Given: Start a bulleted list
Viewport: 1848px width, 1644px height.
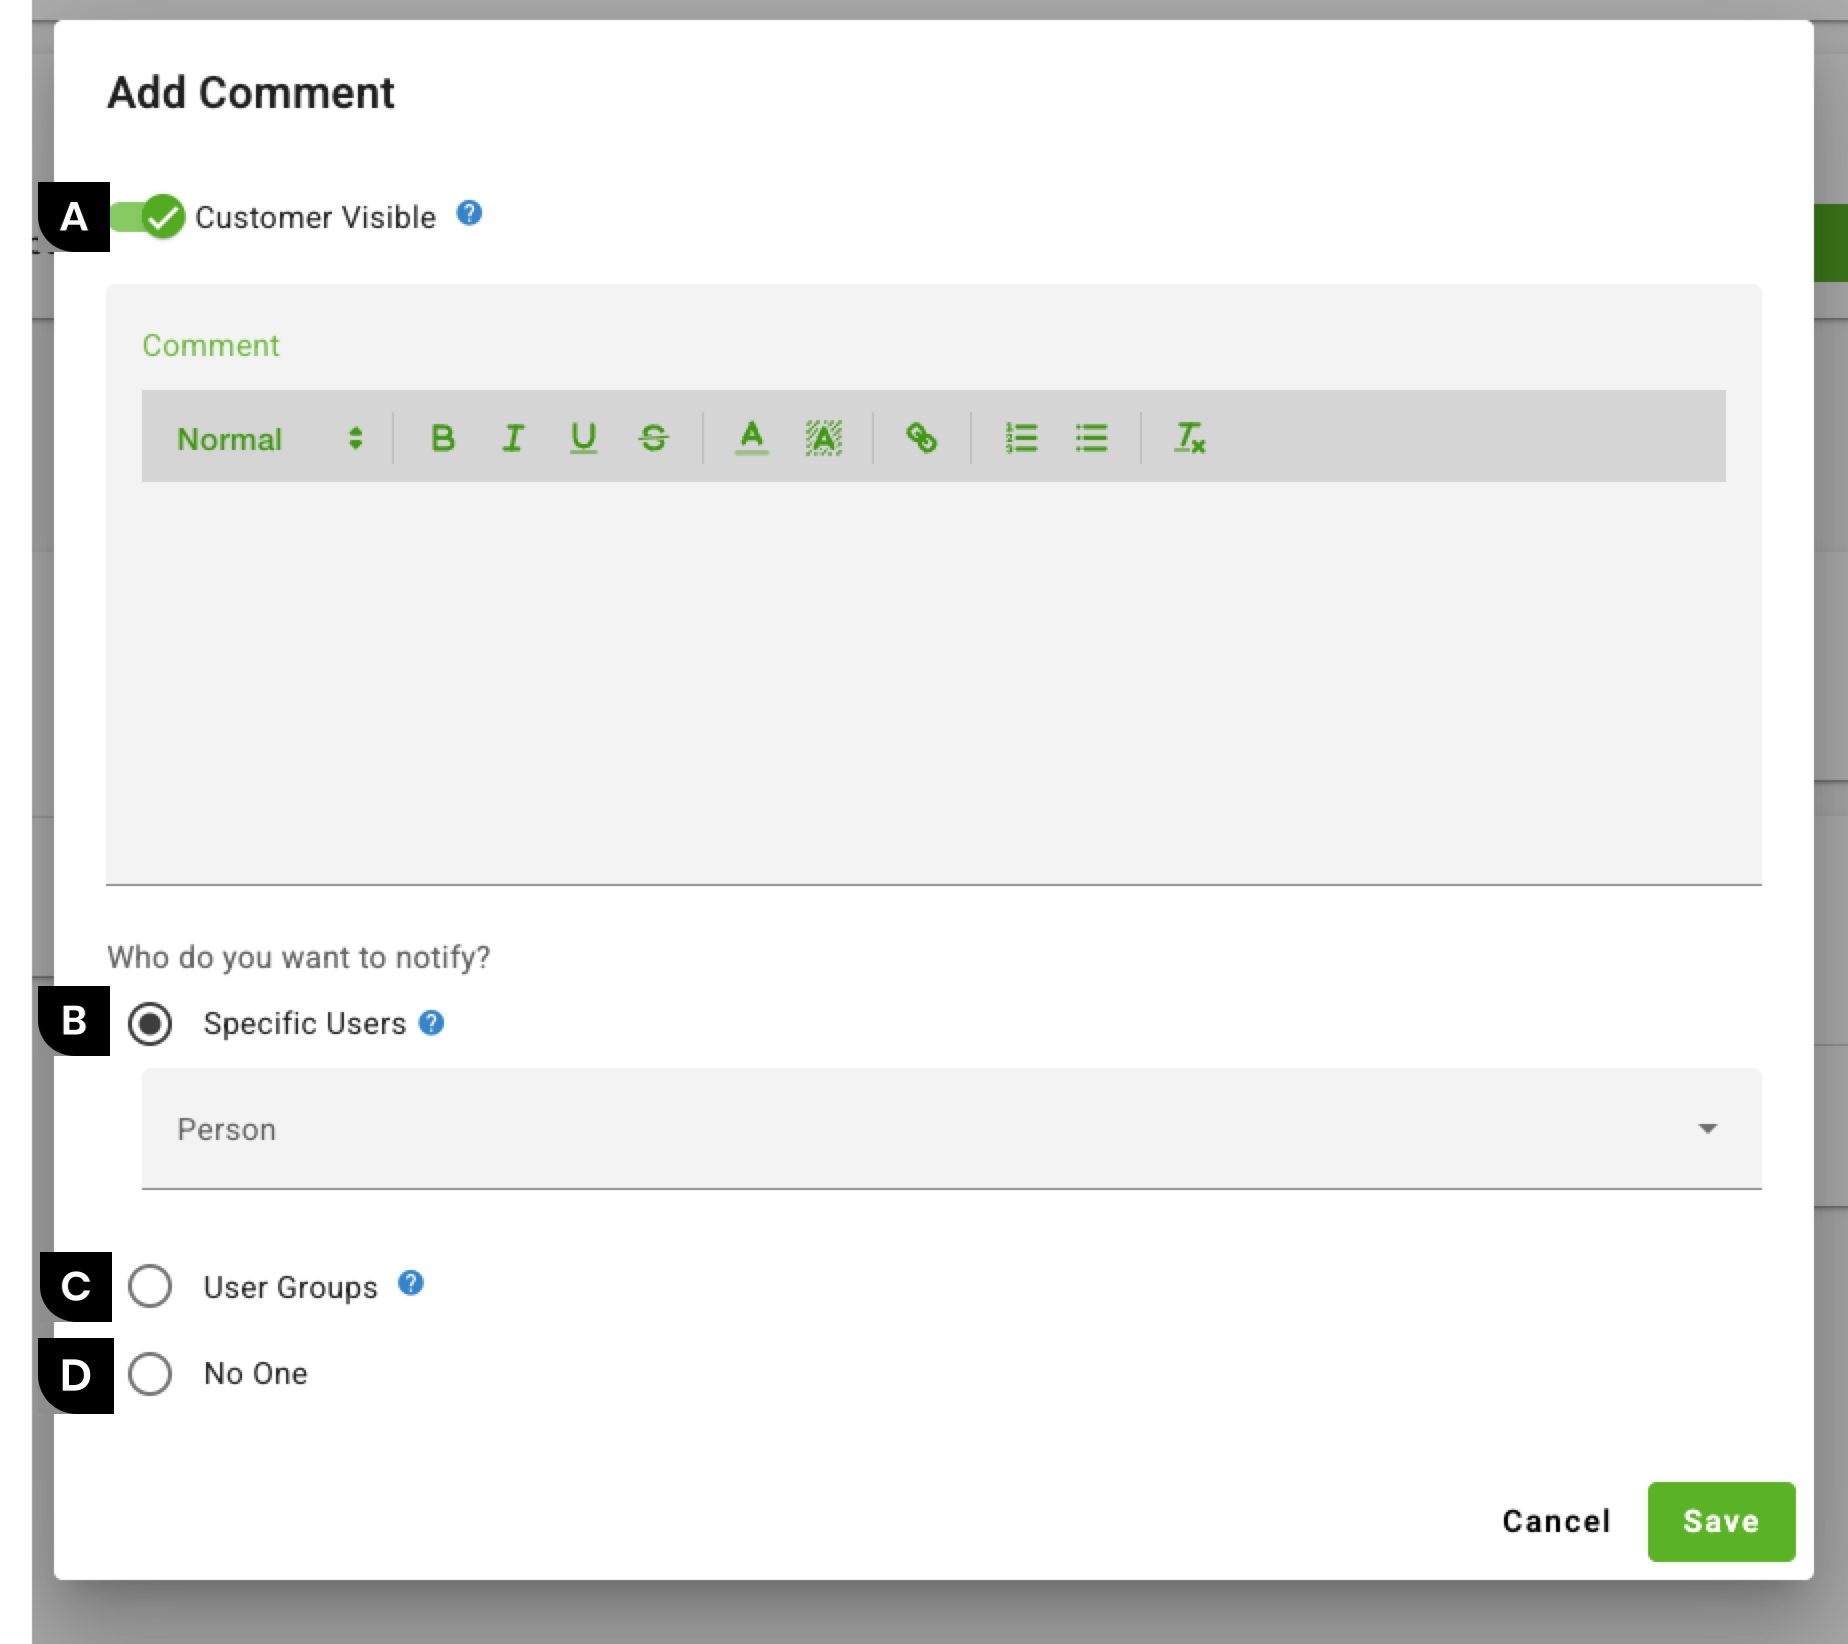Looking at the screenshot, I should (1091, 438).
